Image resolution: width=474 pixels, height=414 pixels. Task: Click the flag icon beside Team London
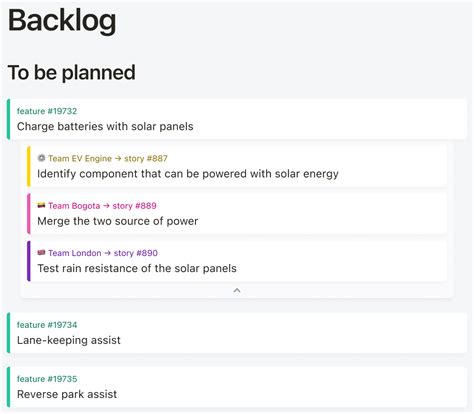tap(41, 253)
